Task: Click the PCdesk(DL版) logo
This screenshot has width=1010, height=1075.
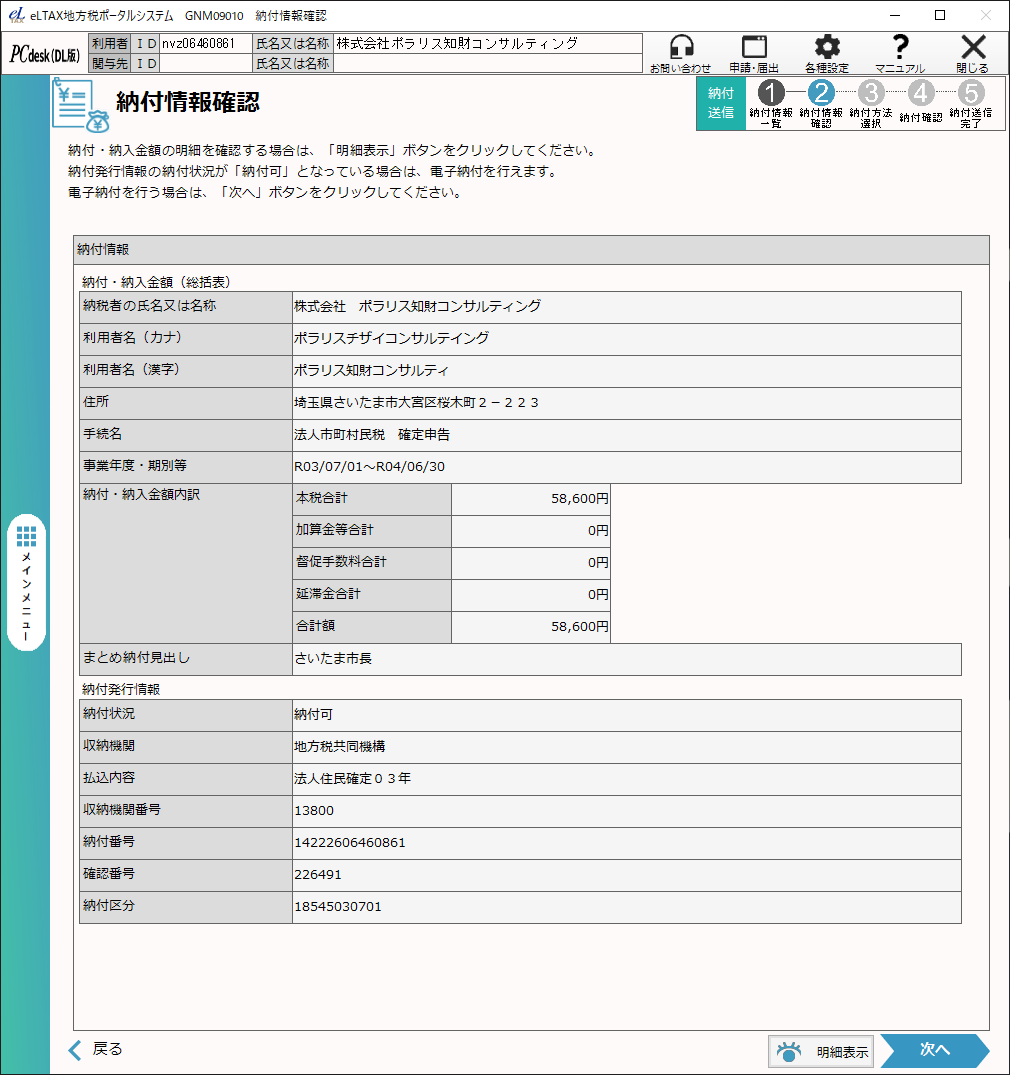Action: pos(45,54)
